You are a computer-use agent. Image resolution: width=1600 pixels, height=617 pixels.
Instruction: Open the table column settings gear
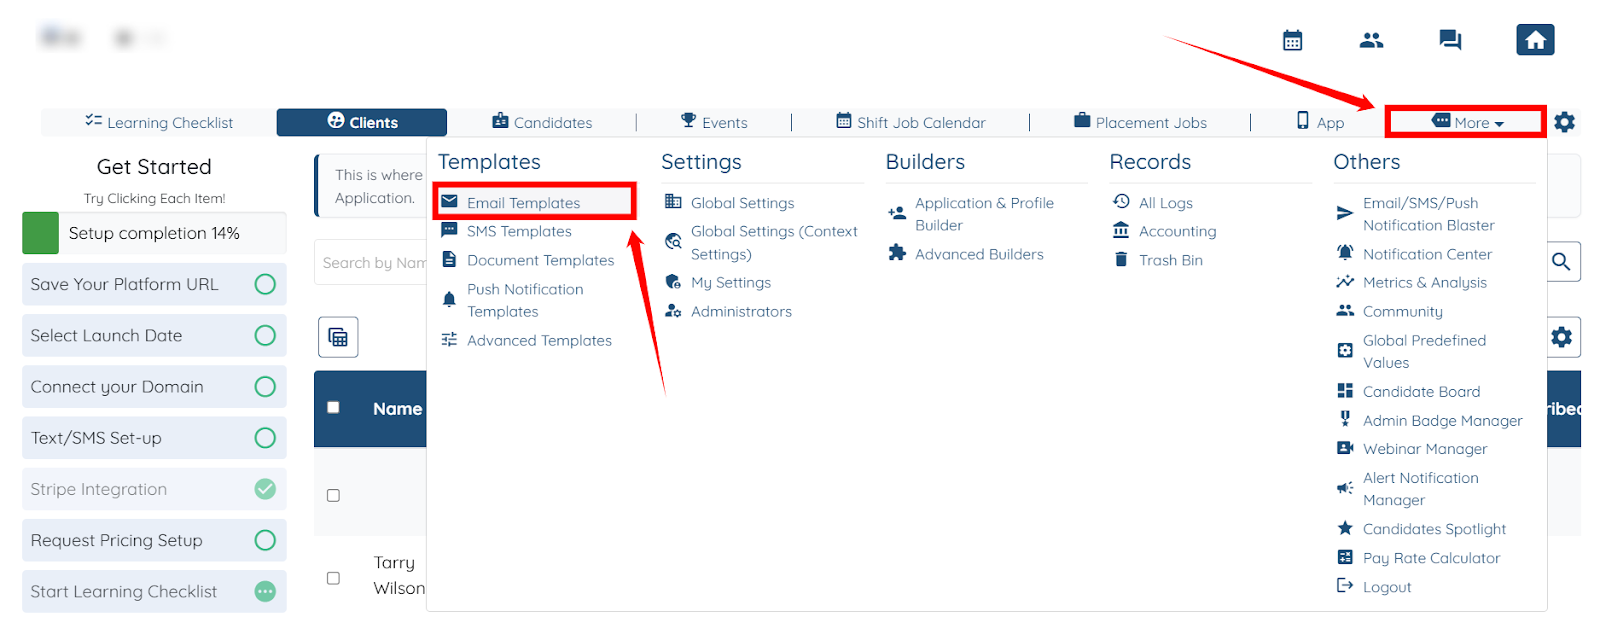tap(1561, 337)
